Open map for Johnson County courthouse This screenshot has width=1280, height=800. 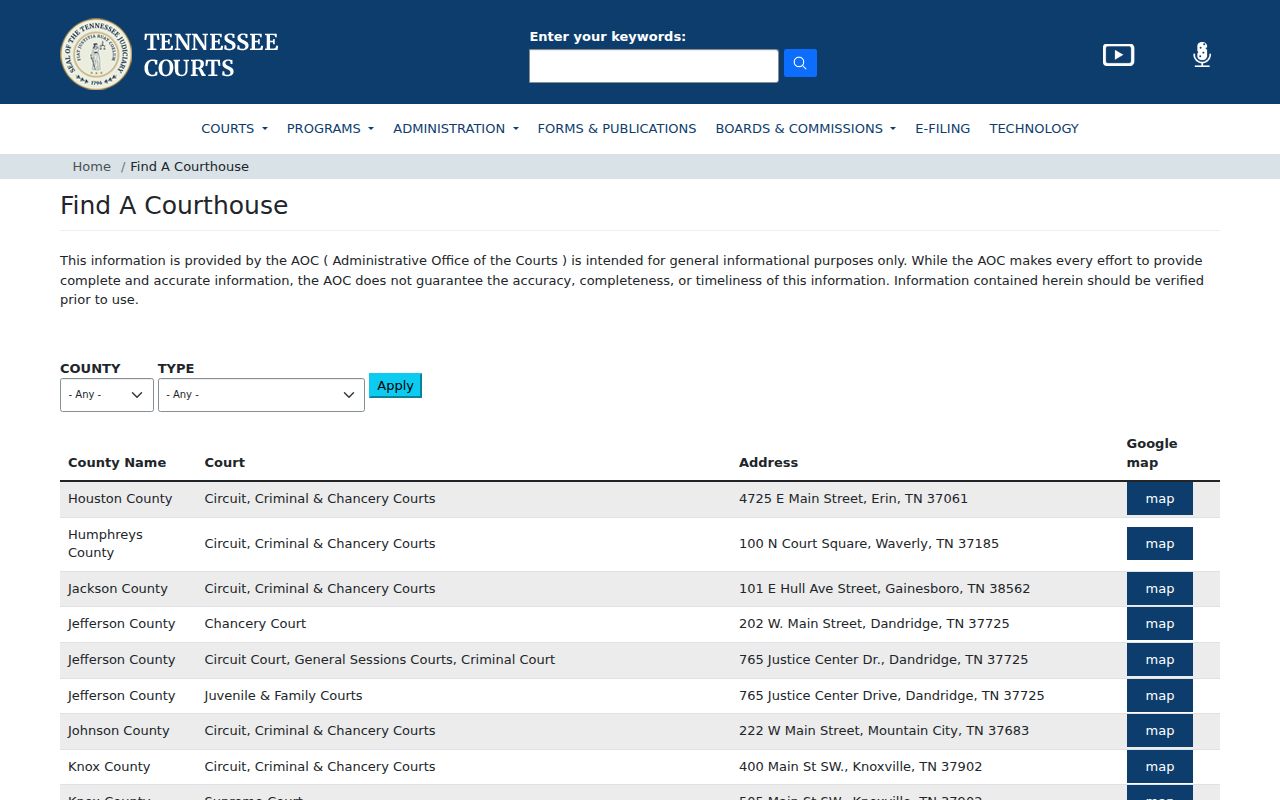point(1160,731)
